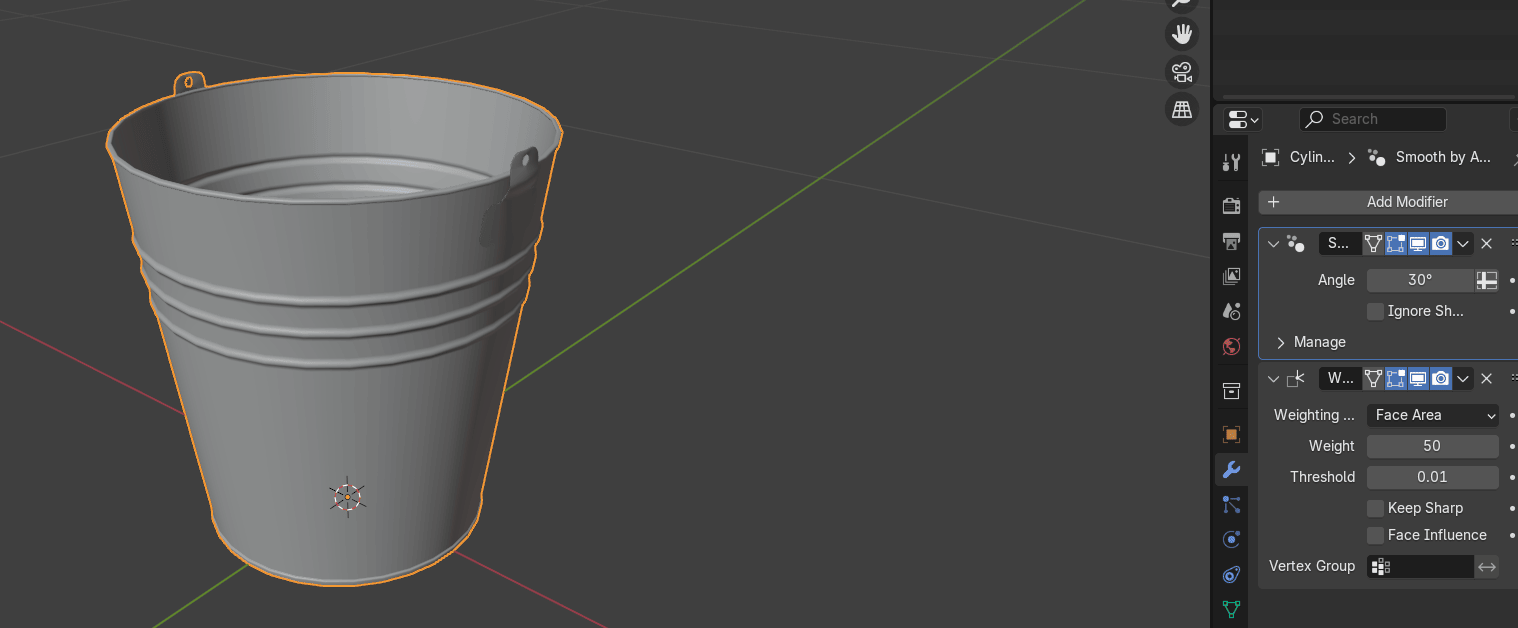Remove the Smooth by Angle modifier

[x=1486, y=243]
